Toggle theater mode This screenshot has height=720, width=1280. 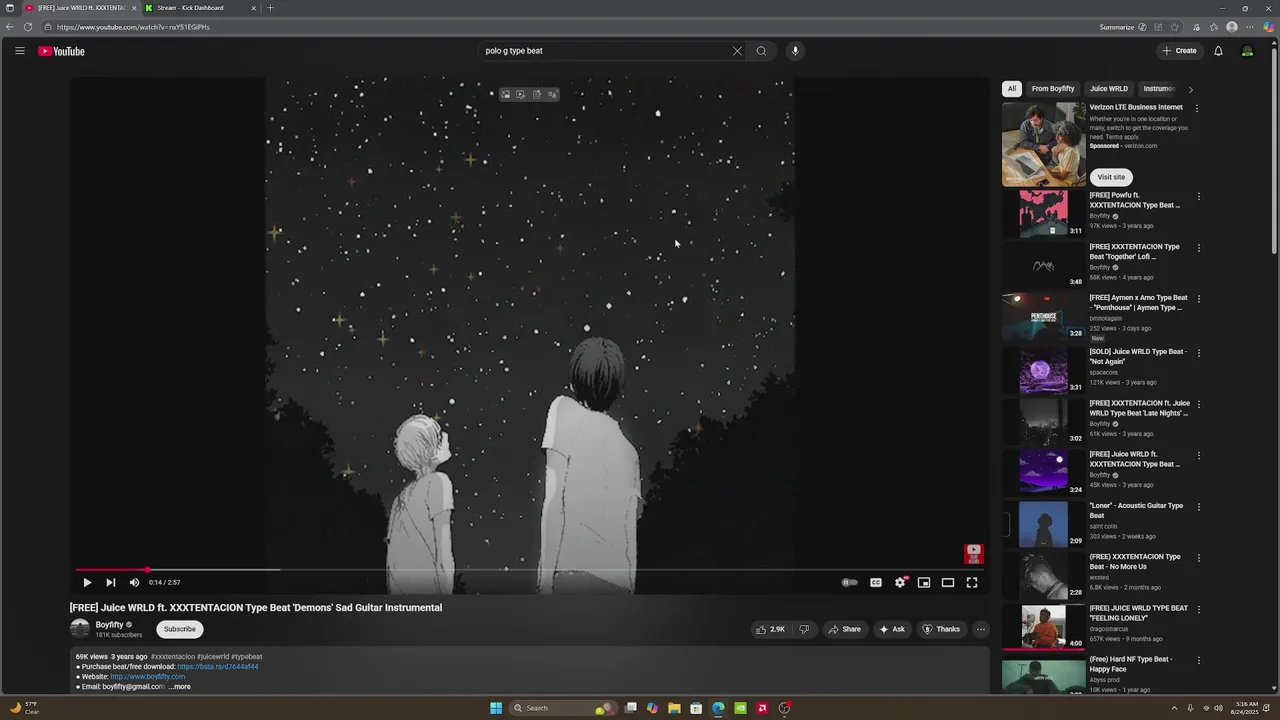click(x=948, y=582)
